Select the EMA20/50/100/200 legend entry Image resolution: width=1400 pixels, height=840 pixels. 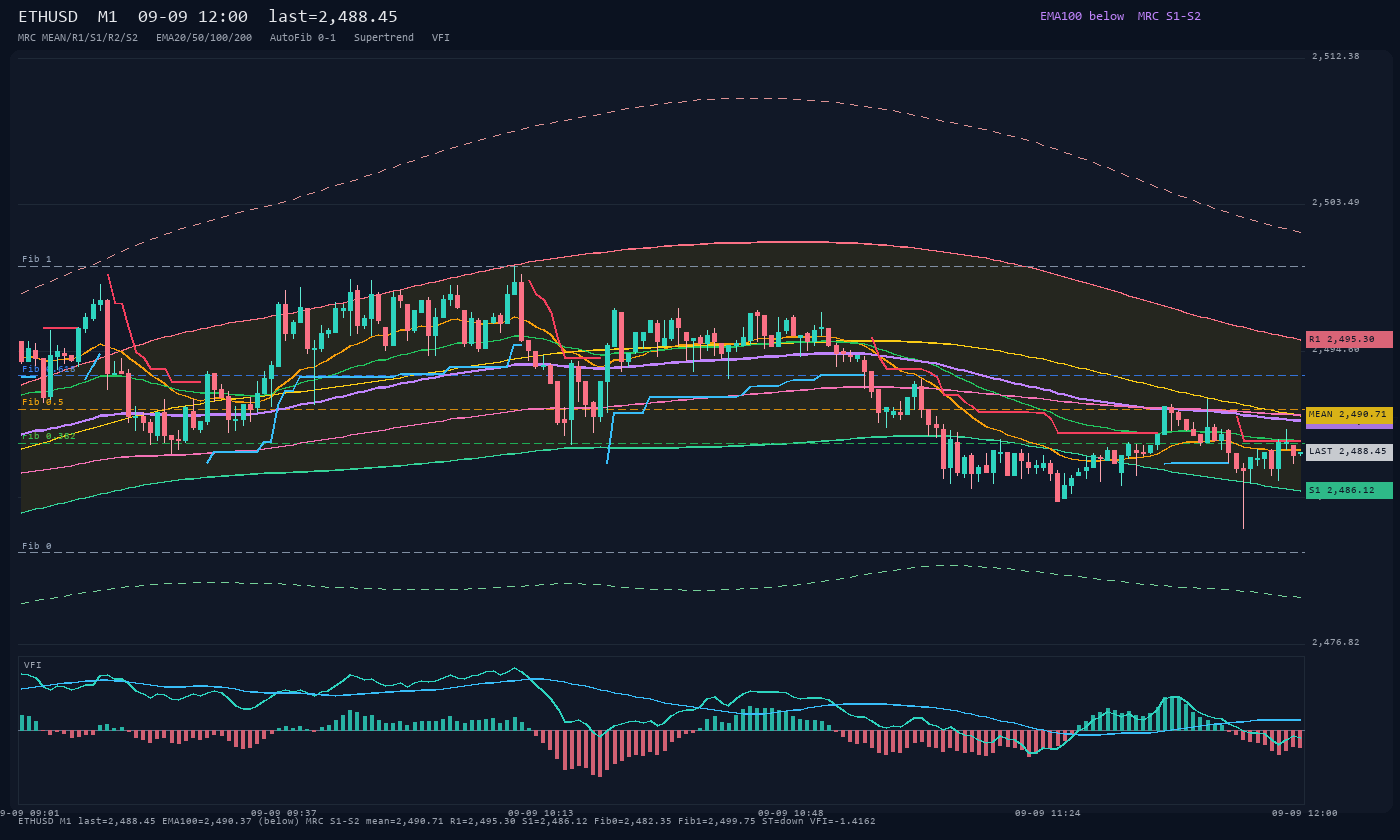[x=204, y=37]
